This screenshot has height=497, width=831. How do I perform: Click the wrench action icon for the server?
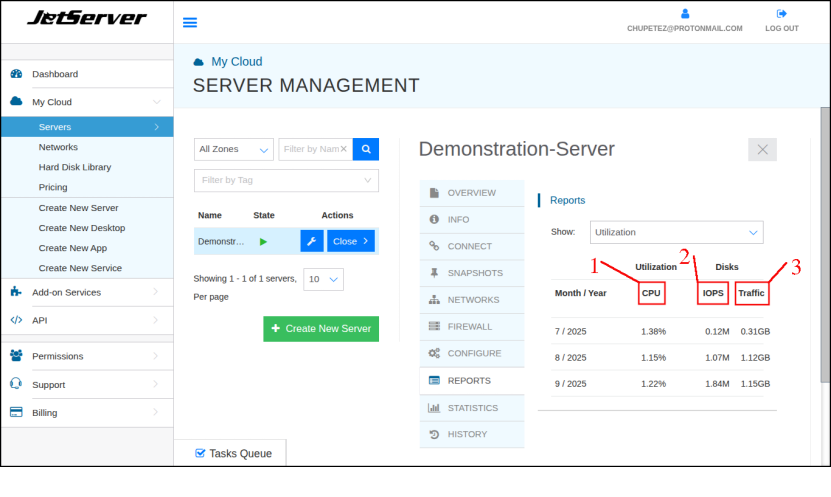(311, 241)
